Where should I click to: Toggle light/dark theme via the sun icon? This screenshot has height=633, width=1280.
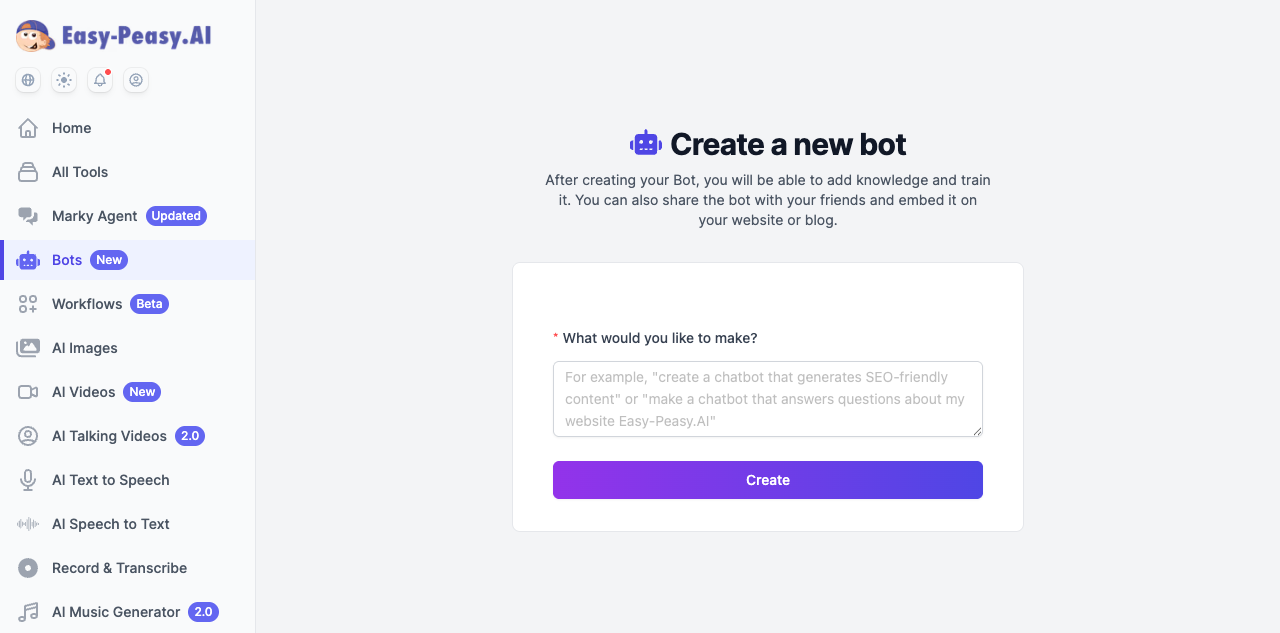(x=63, y=80)
